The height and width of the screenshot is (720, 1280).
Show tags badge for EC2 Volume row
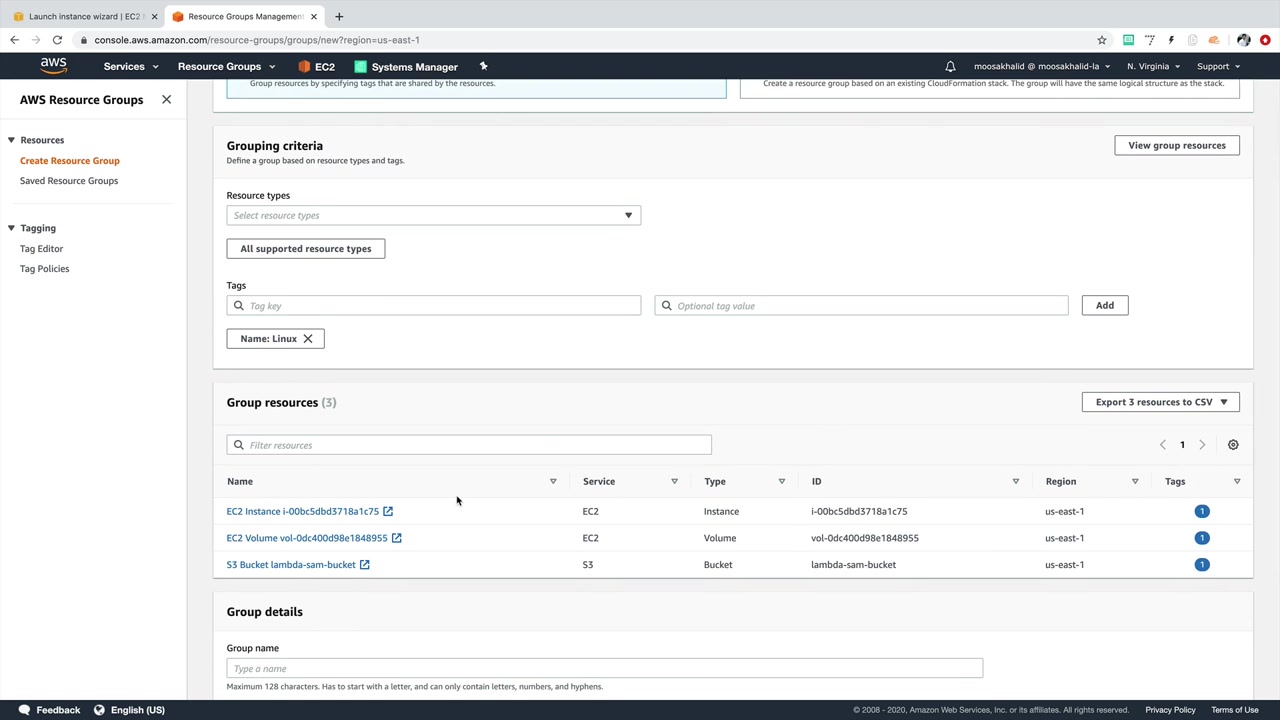1202,538
